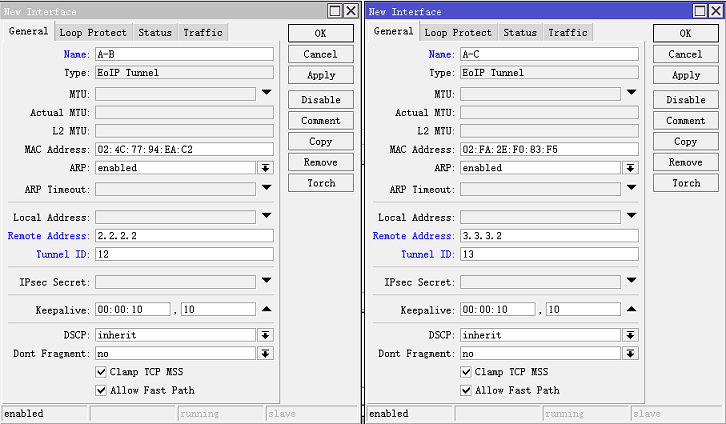Open Traffic tab in A-C window
This screenshot has width=726, height=424.
coord(567,33)
